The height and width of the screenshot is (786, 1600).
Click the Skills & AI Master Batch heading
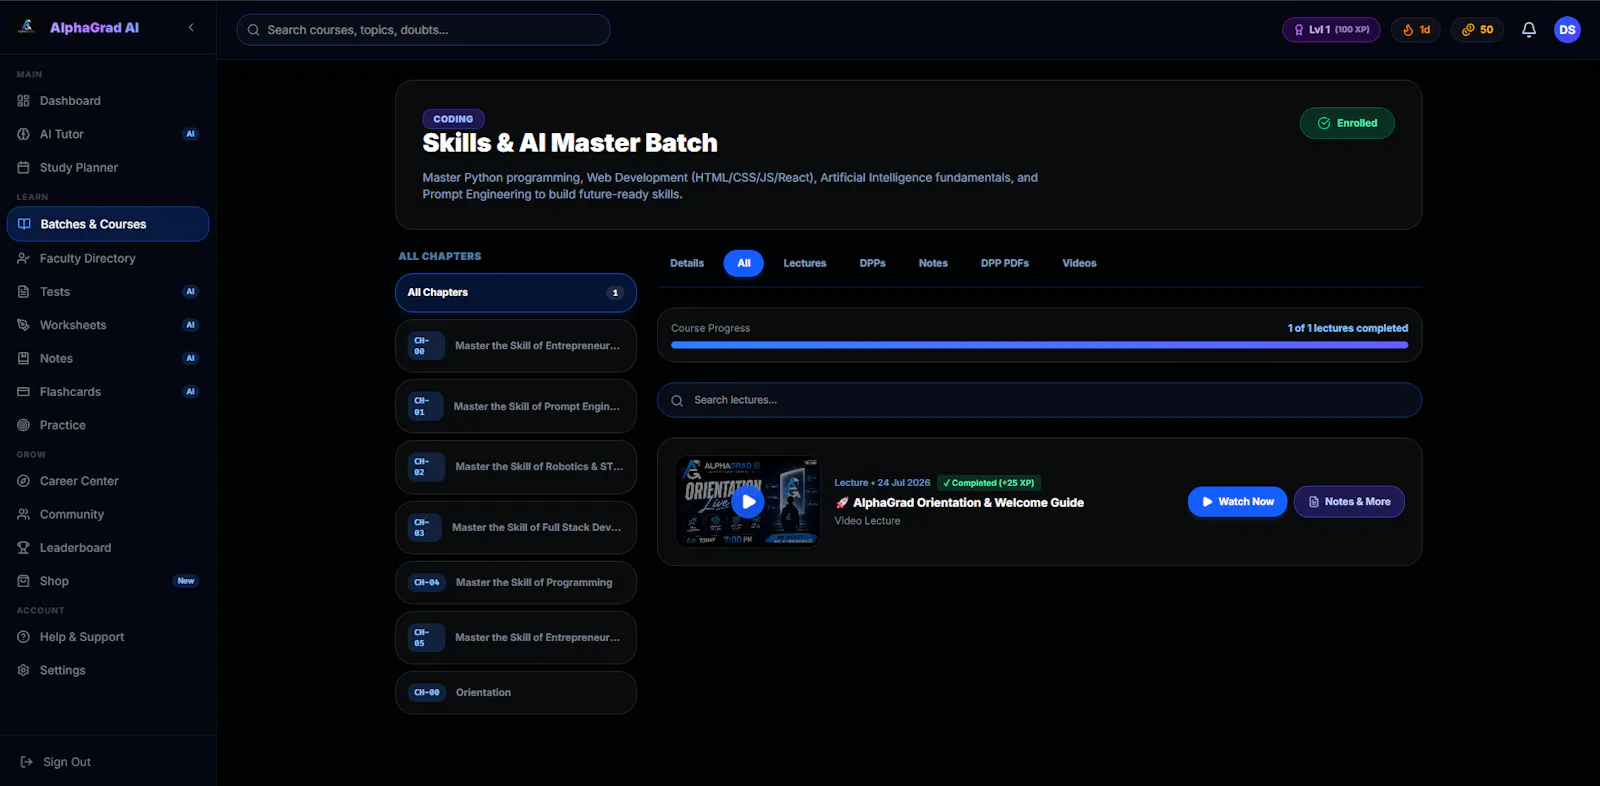click(x=570, y=143)
